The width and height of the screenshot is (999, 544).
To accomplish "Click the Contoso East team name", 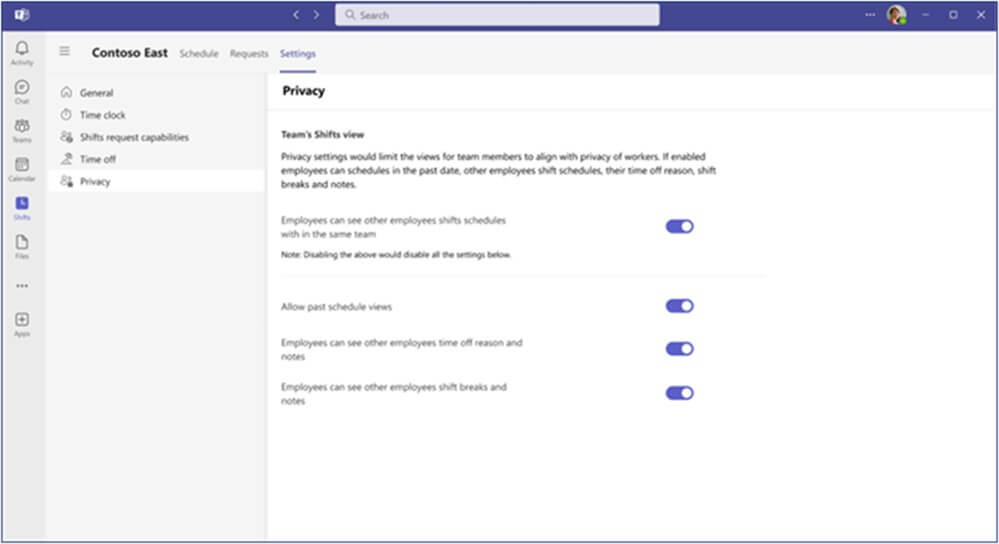I will (129, 53).
